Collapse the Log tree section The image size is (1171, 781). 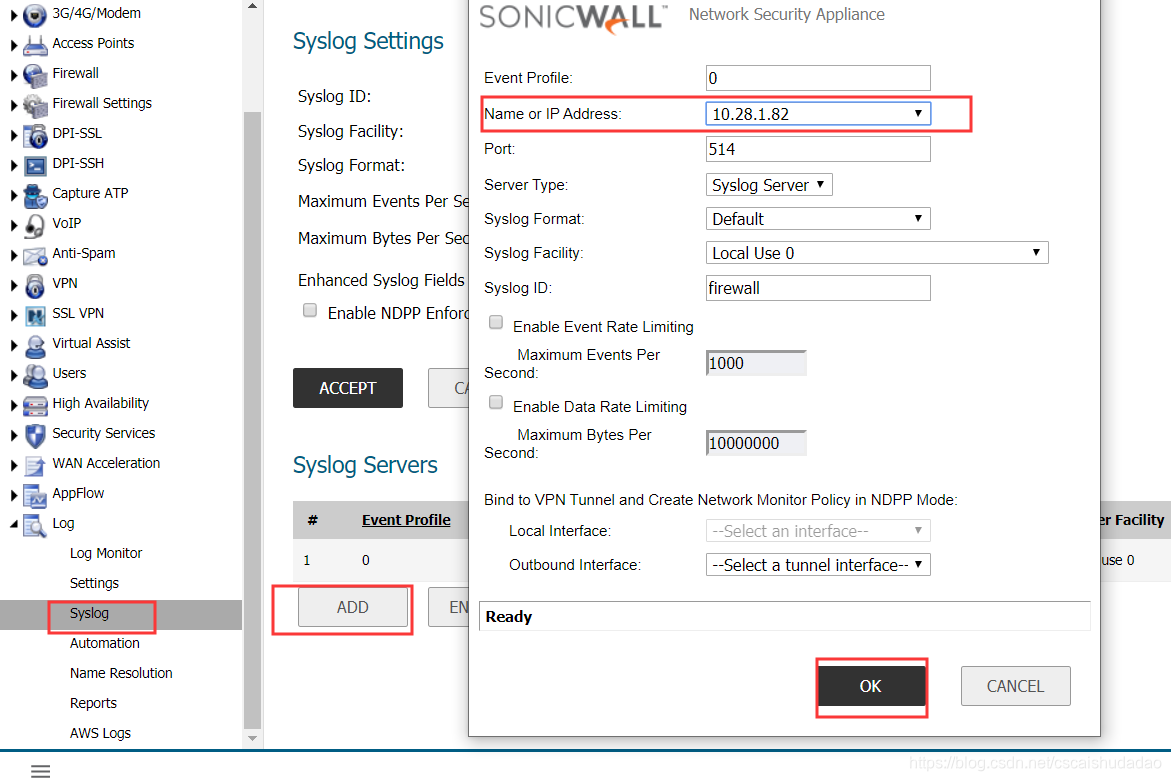click(x=13, y=524)
